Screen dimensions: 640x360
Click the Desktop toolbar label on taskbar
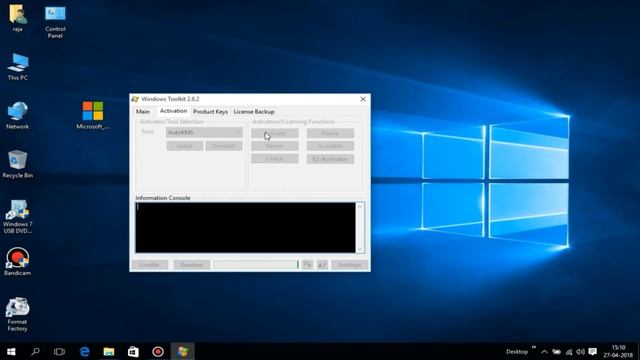click(517, 352)
